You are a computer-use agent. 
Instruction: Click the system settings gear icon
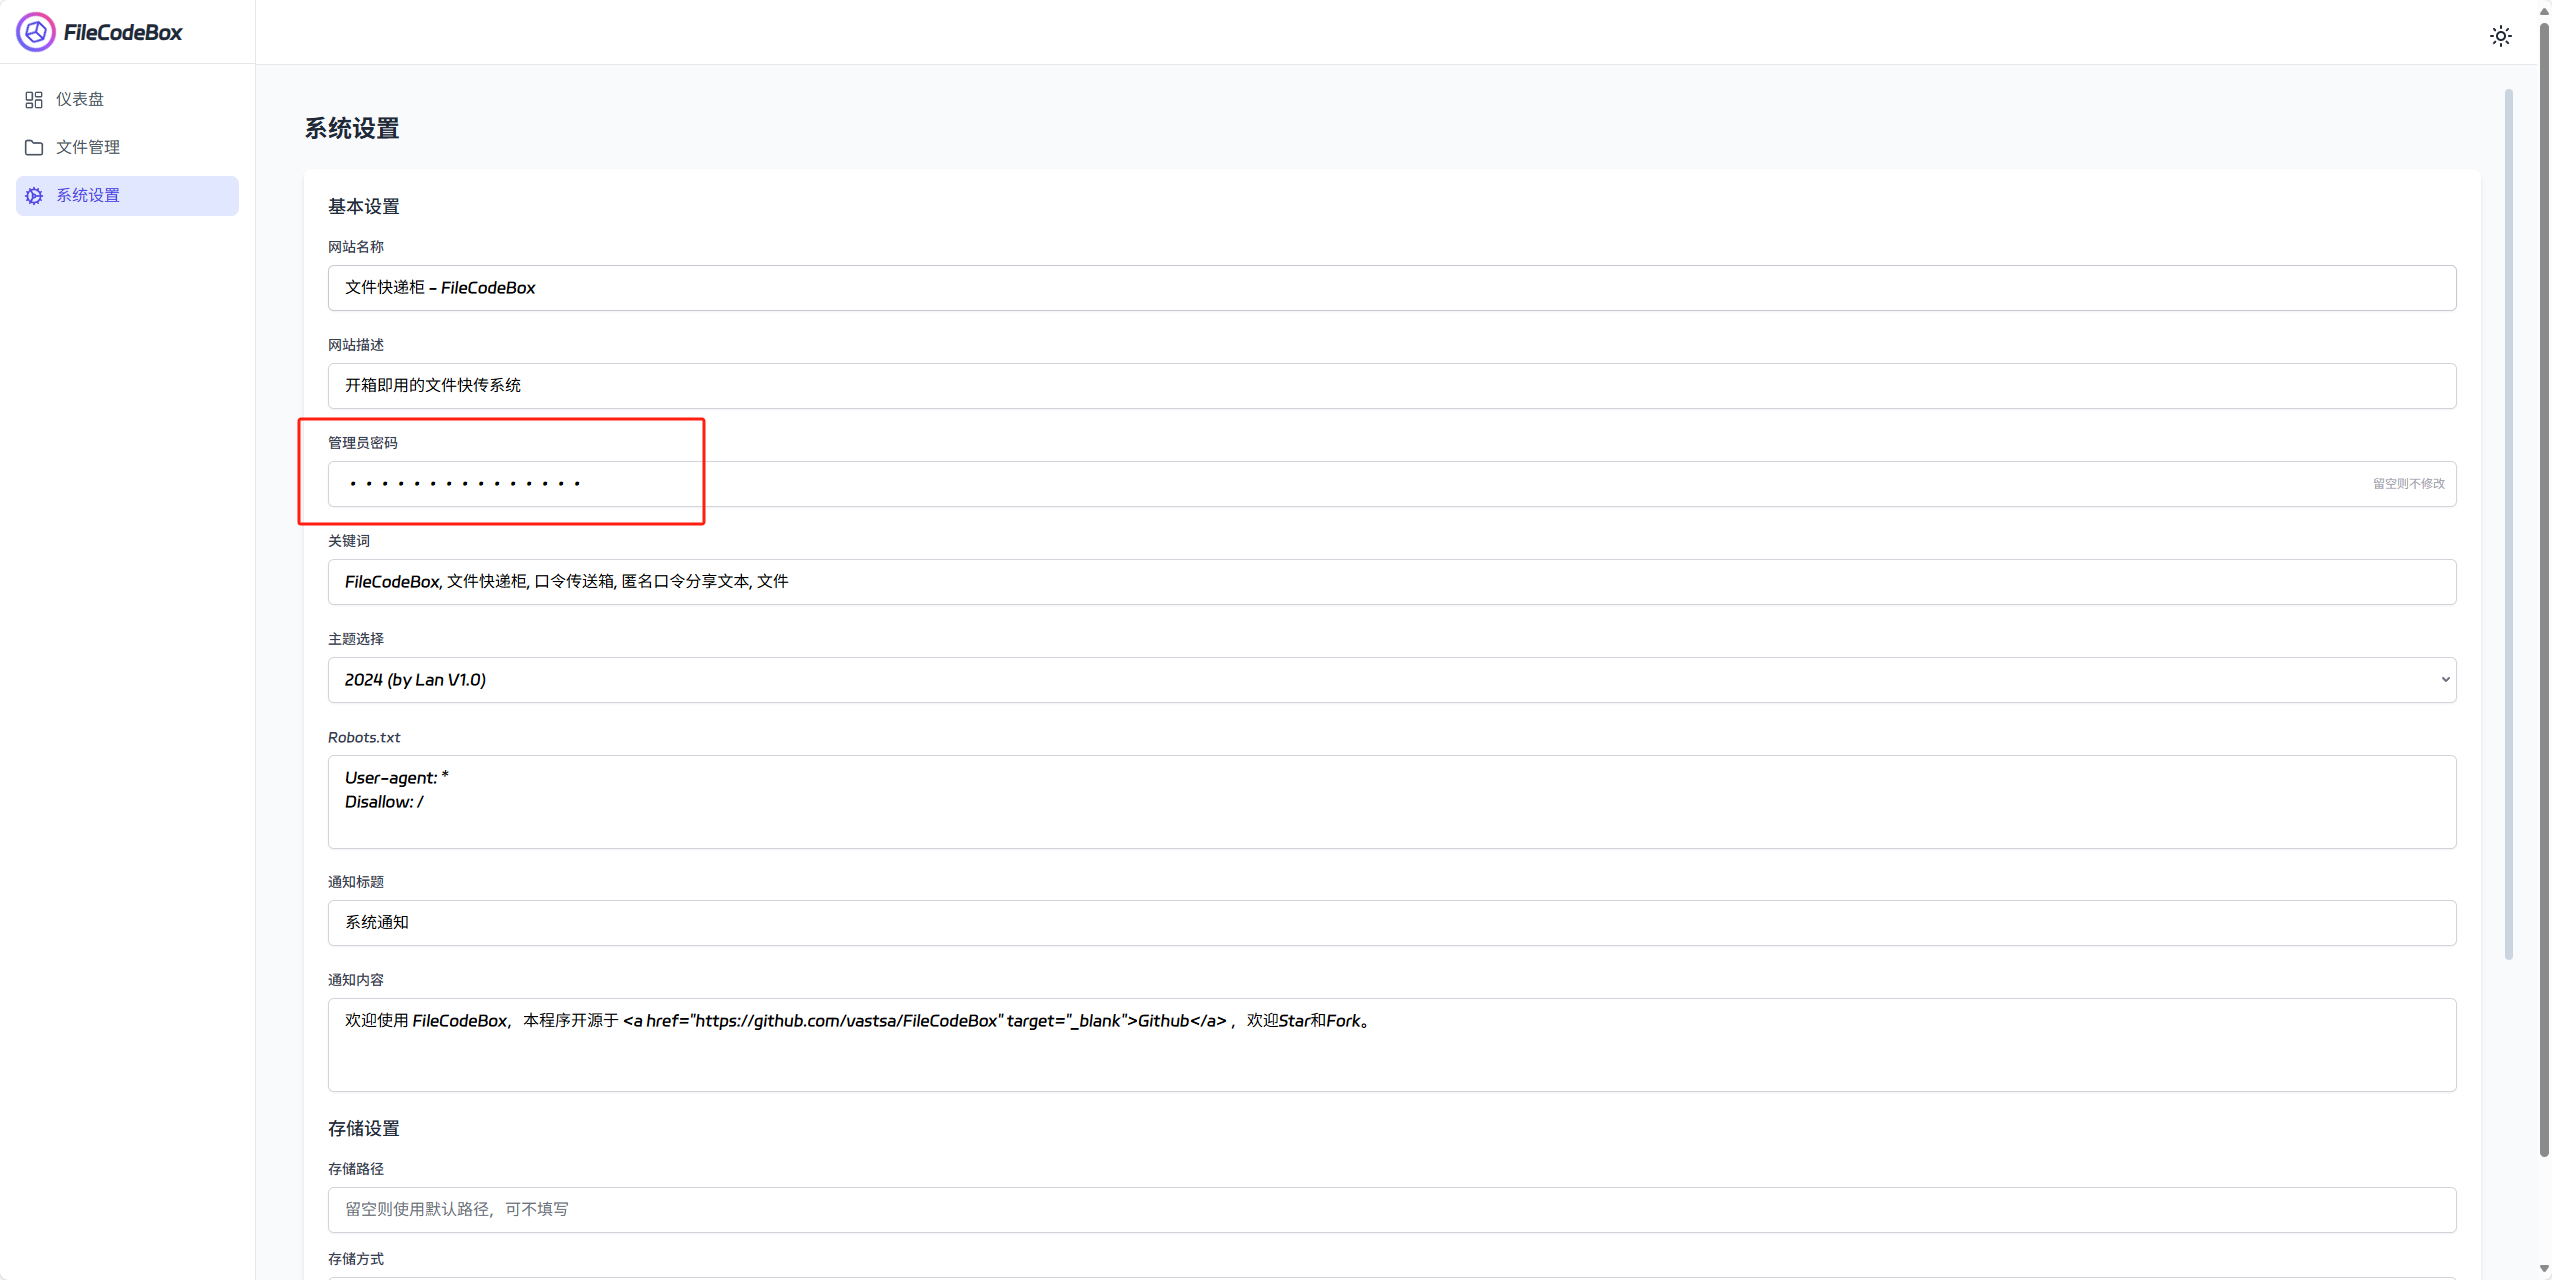[x=34, y=196]
